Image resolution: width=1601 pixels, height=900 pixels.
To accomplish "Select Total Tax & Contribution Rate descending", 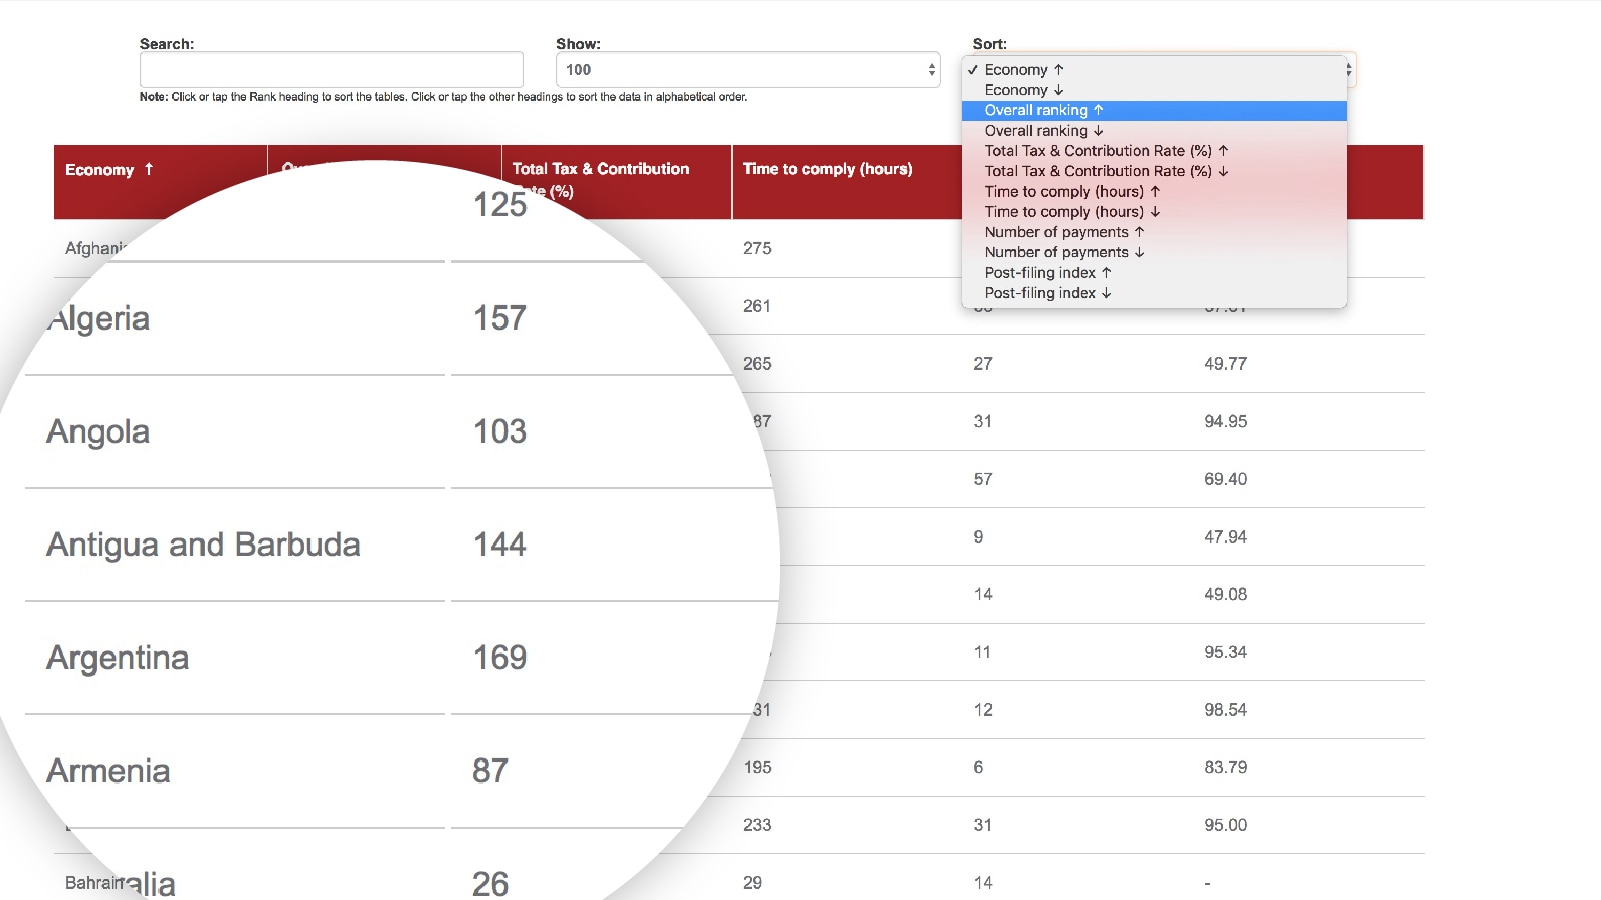I will (1105, 171).
